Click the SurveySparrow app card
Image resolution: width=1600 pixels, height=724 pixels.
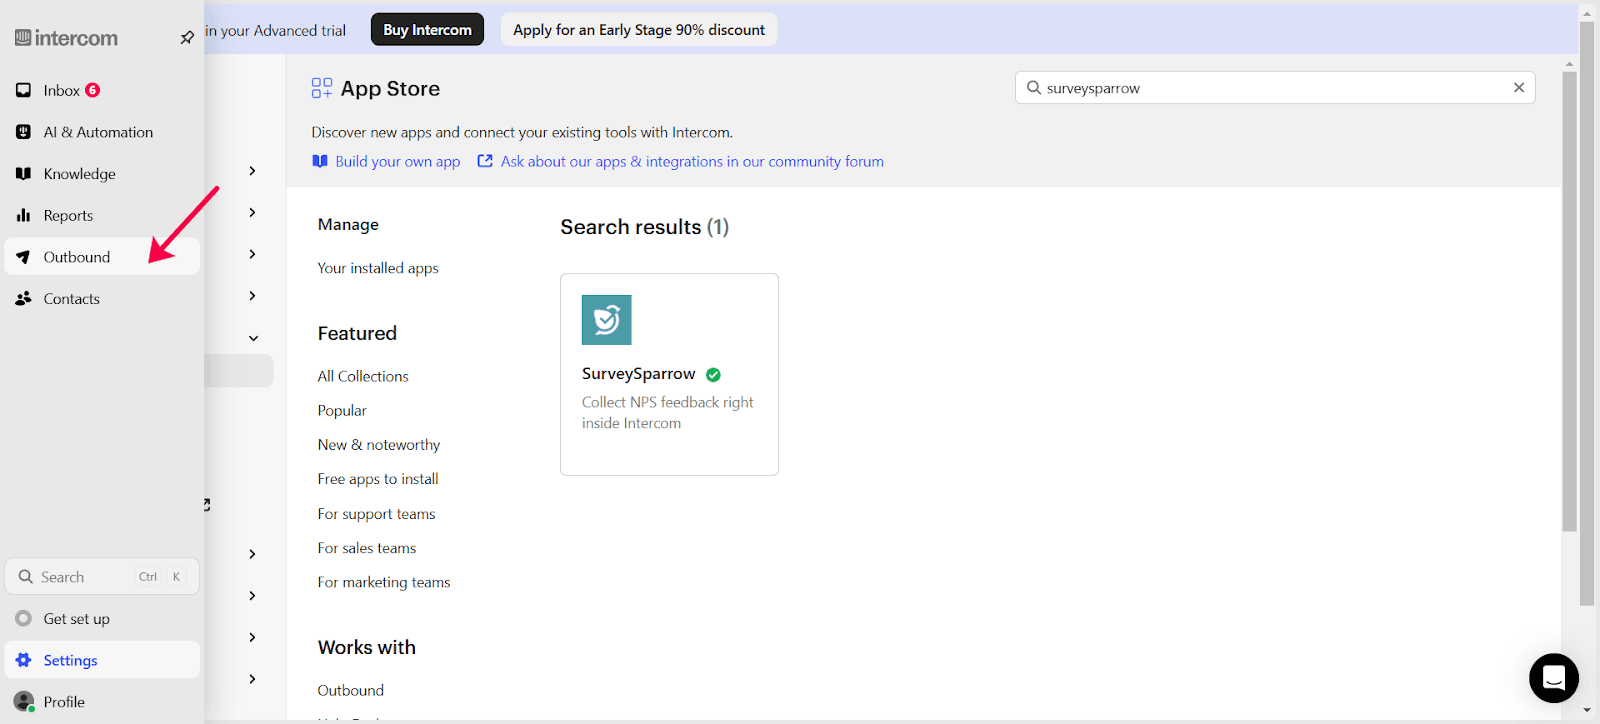[669, 374]
